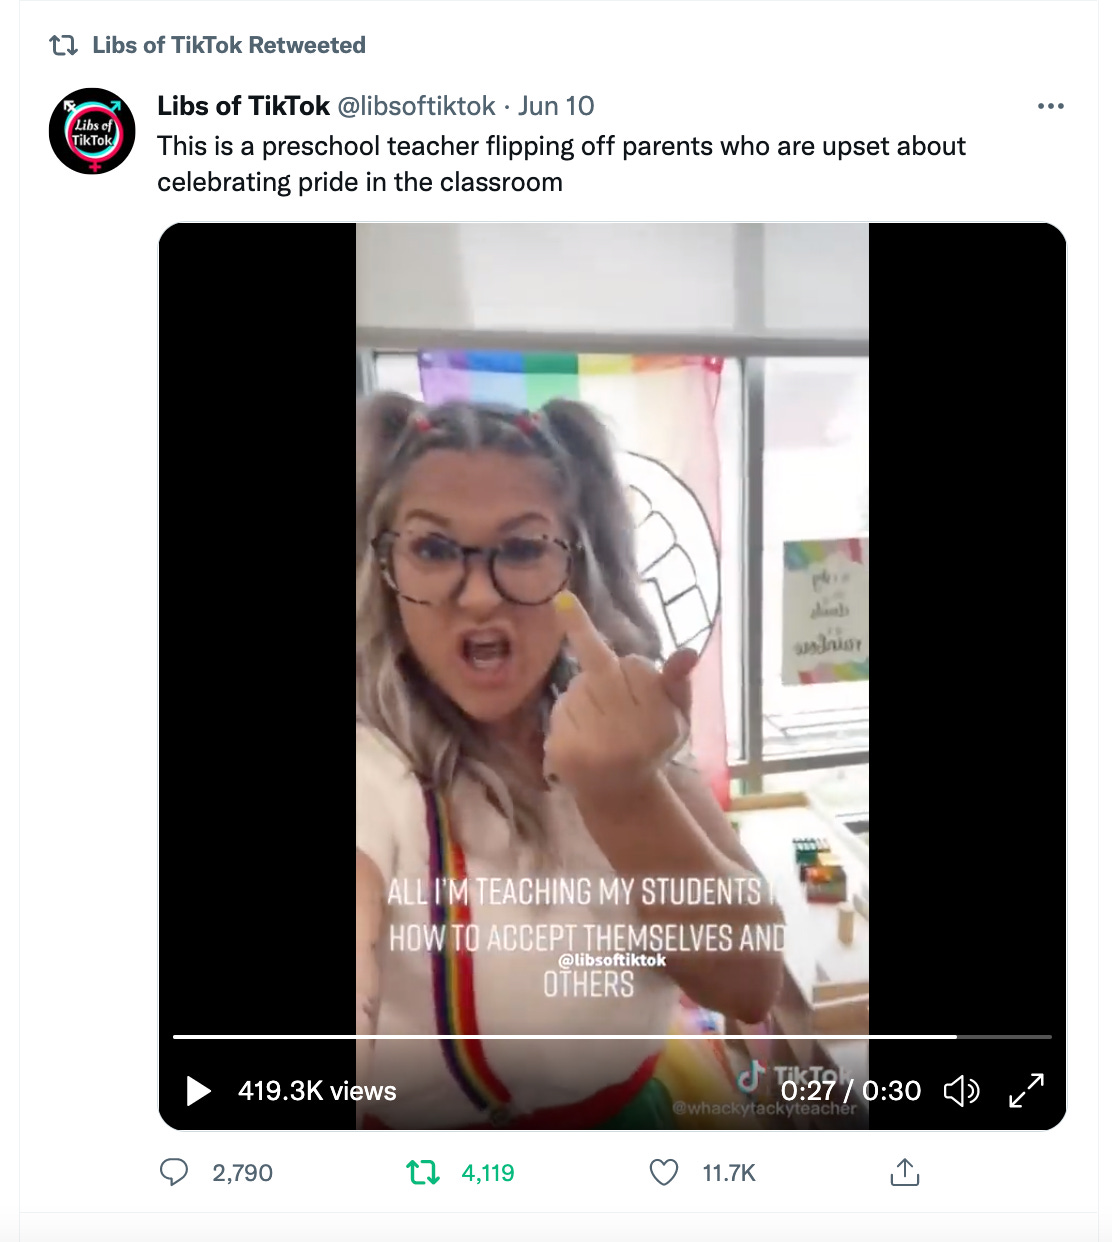Click the small retweet icon above the tweet
Viewport: 1112px width, 1242px height.
click(x=64, y=45)
